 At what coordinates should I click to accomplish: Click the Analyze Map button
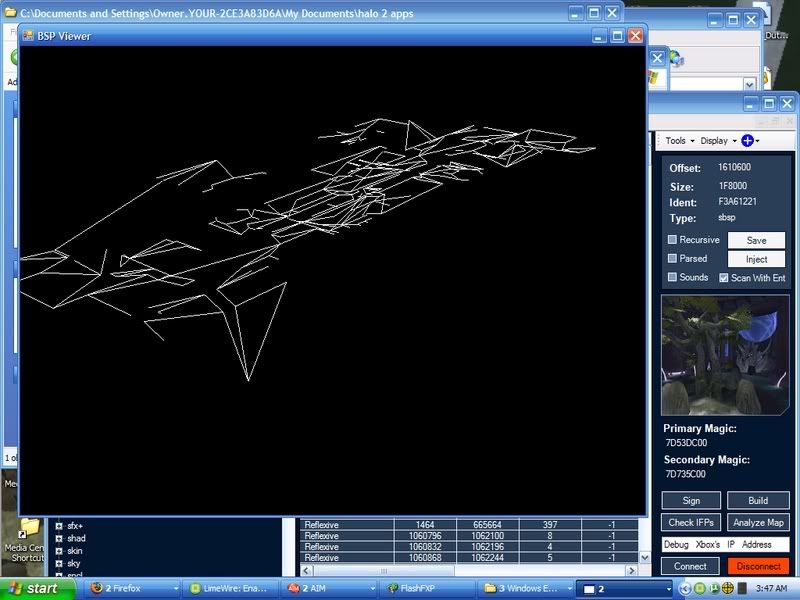tap(758, 522)
